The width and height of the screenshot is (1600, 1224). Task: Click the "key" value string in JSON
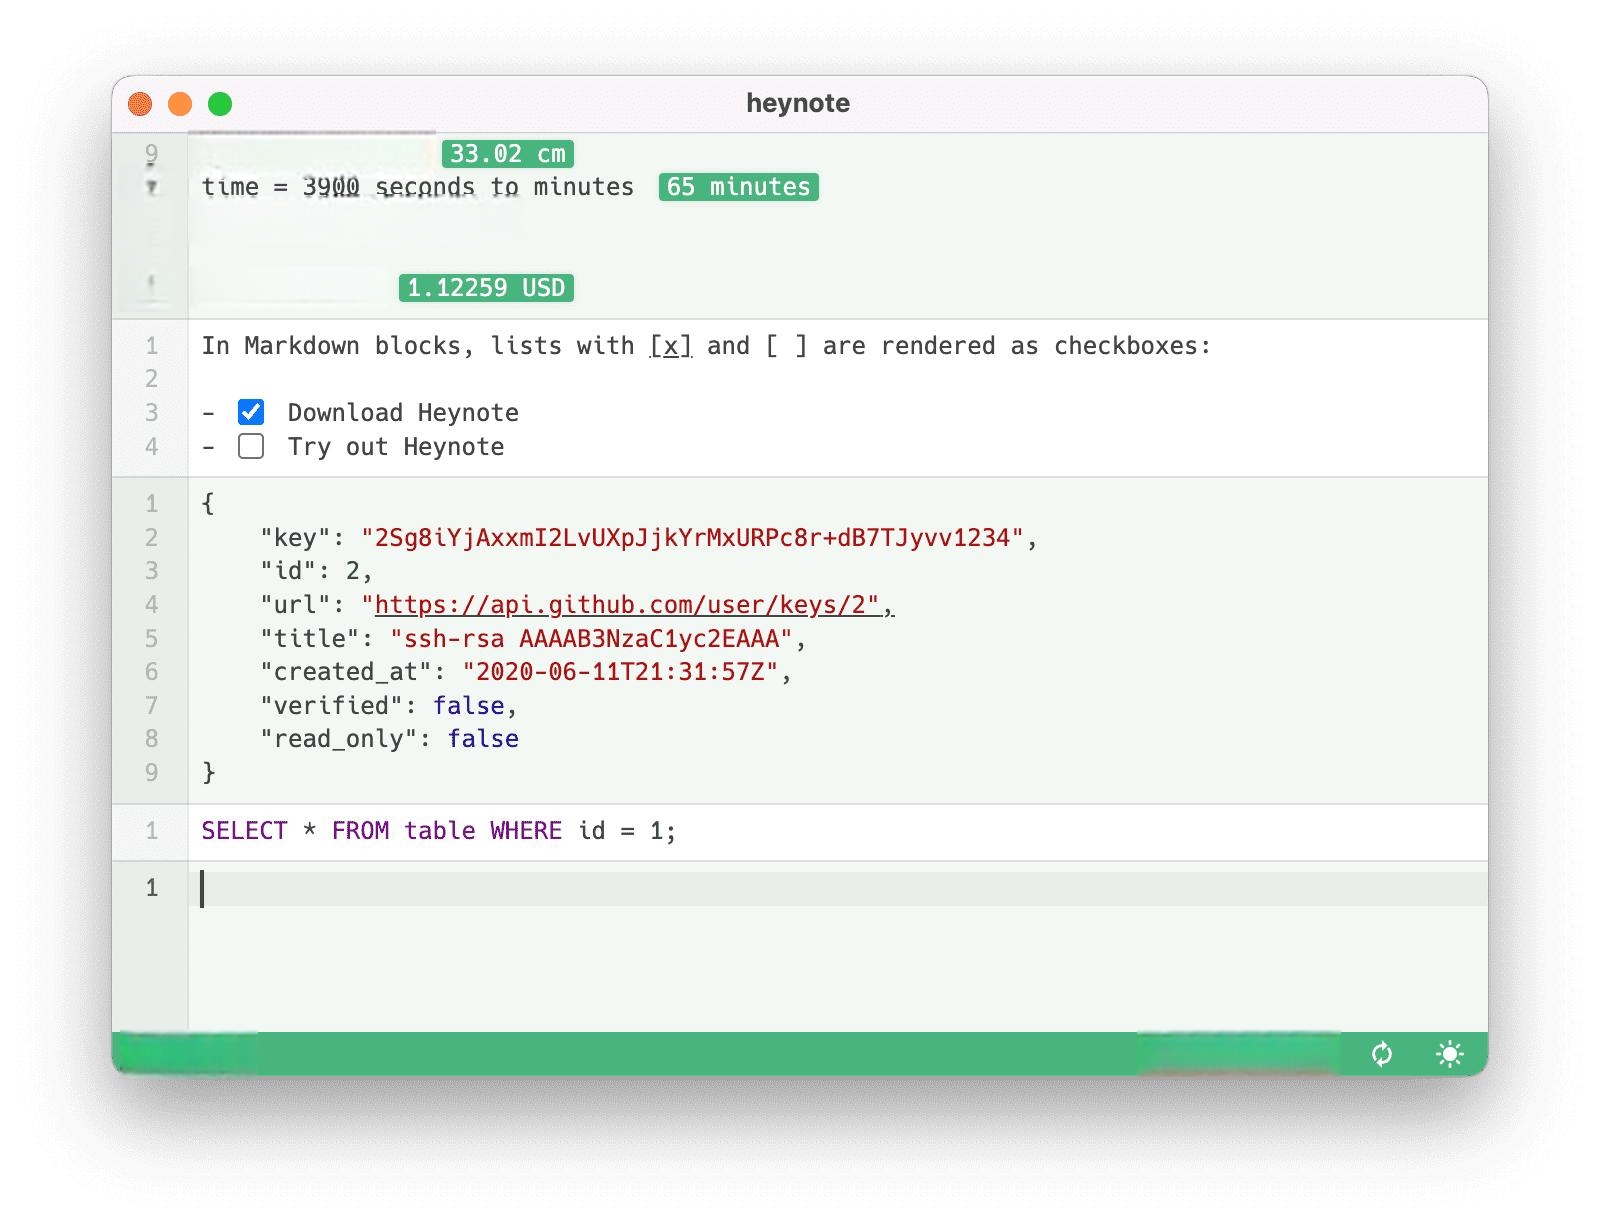[693, 538]
